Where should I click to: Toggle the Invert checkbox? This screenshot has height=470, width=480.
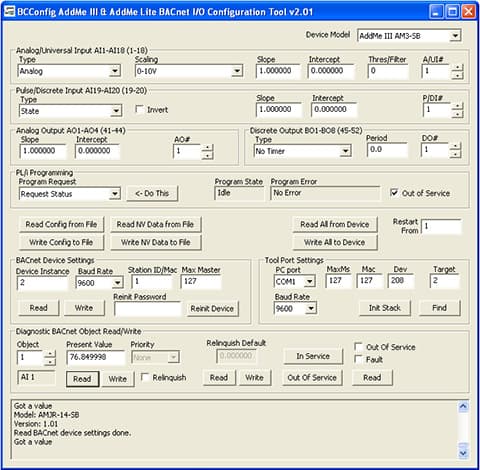point(140,109)
